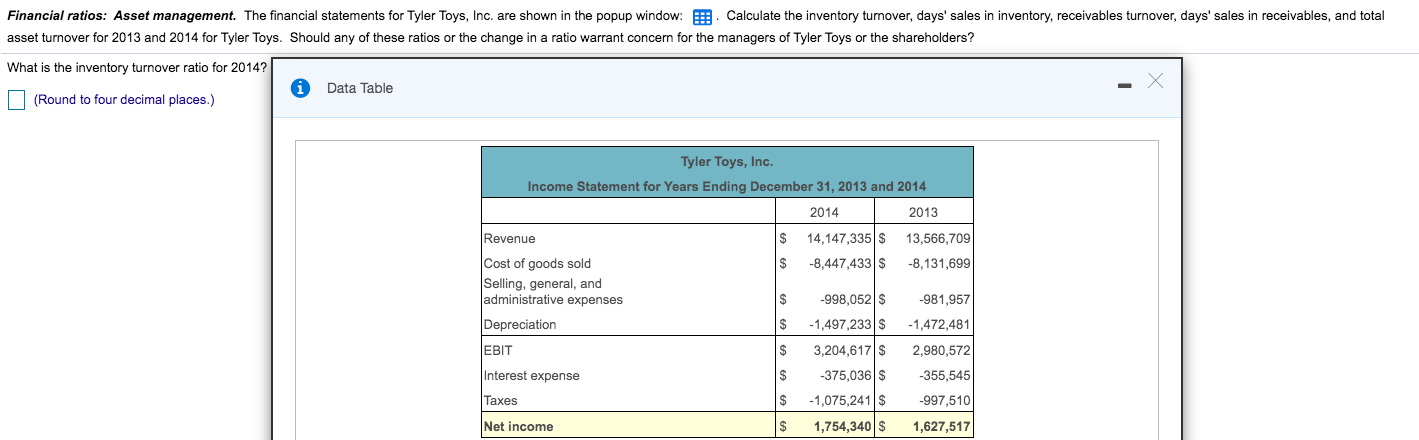1419x440 pixels.
Task: Select 2014 Depreciation value -1,497,233
Action: pos(842,325)
